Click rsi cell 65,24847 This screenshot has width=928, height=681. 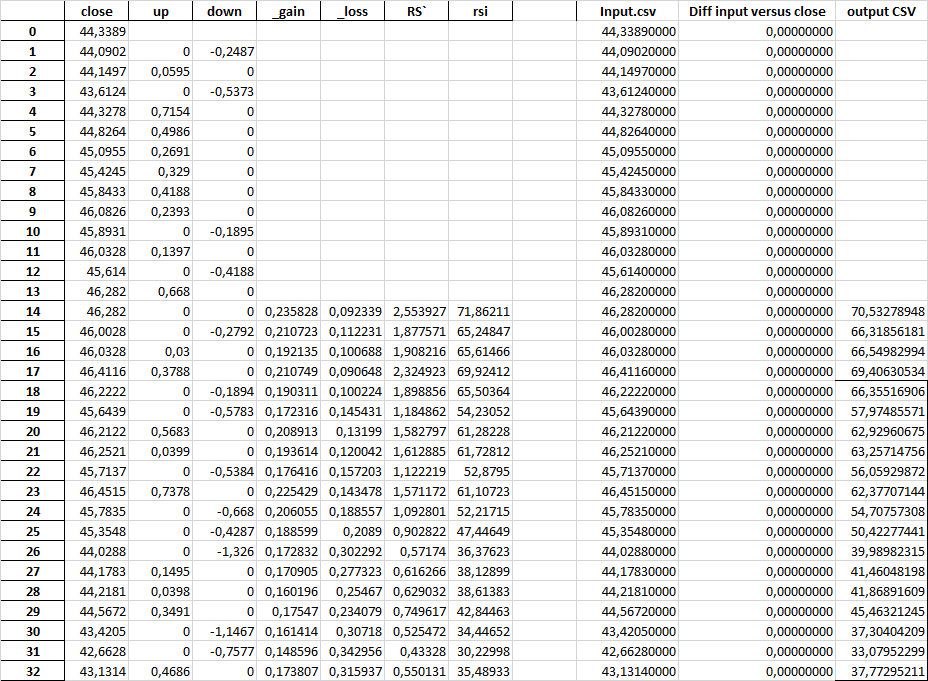pos(480,331)
